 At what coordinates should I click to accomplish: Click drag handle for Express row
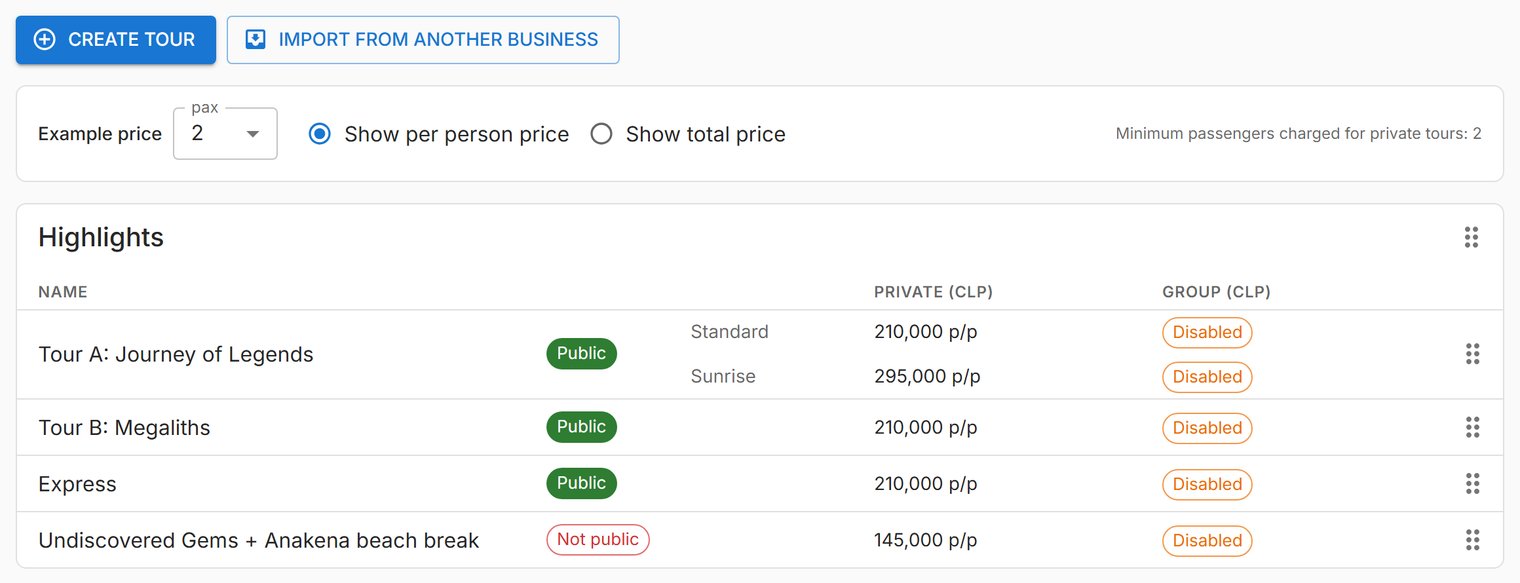click(1472, 484)
